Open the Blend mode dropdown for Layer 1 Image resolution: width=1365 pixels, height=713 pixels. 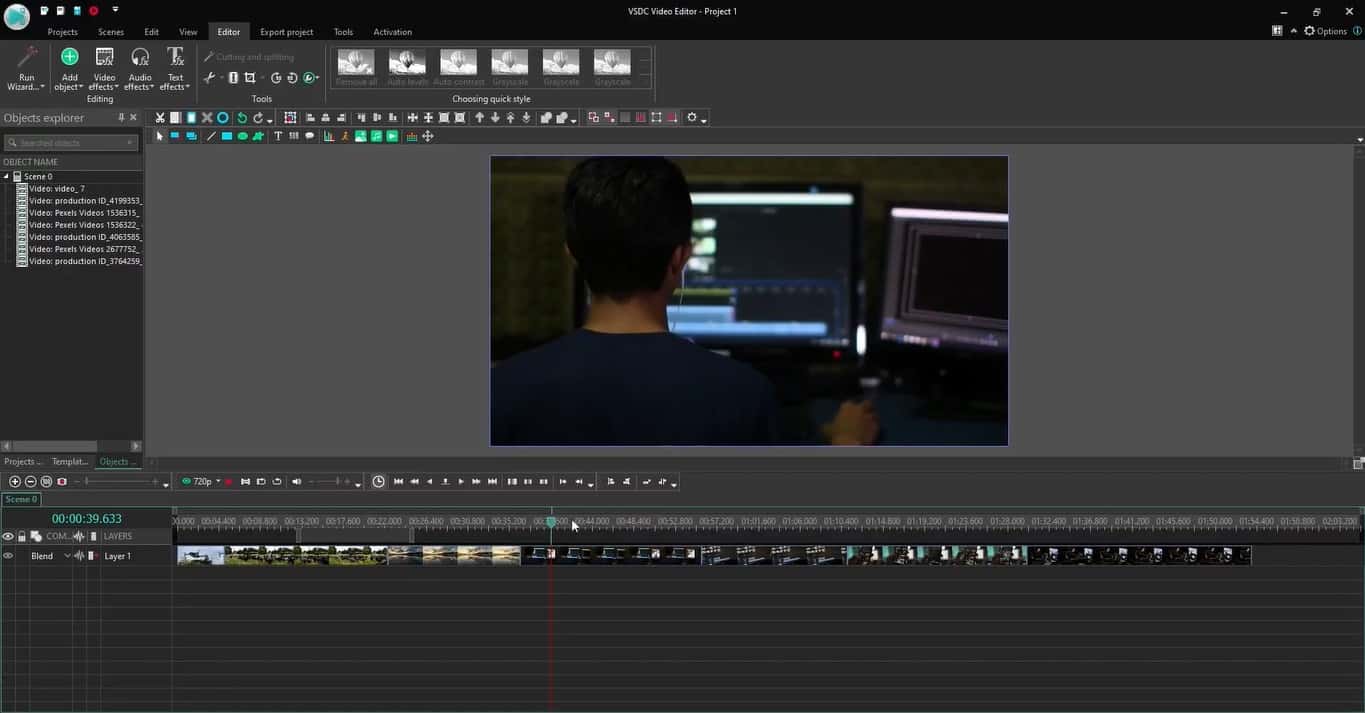coord(67,556)
